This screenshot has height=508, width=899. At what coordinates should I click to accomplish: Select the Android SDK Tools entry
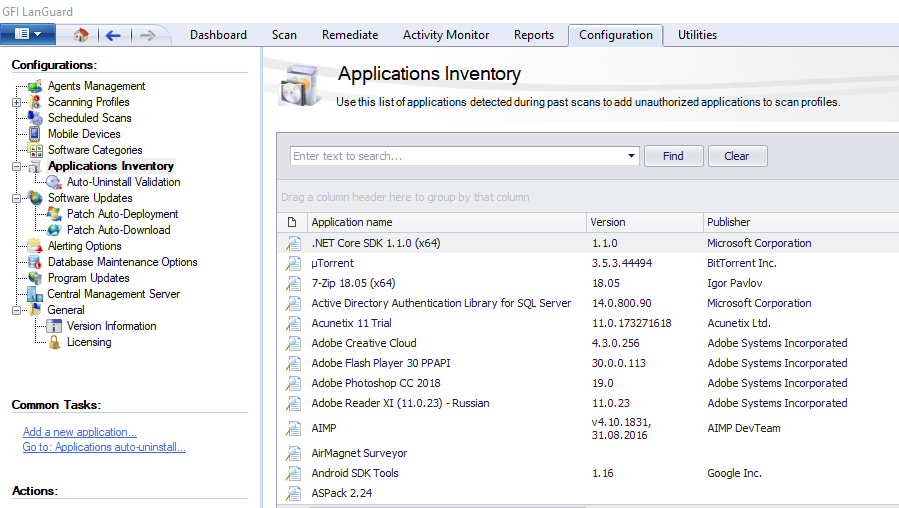(x=589, y=473)
